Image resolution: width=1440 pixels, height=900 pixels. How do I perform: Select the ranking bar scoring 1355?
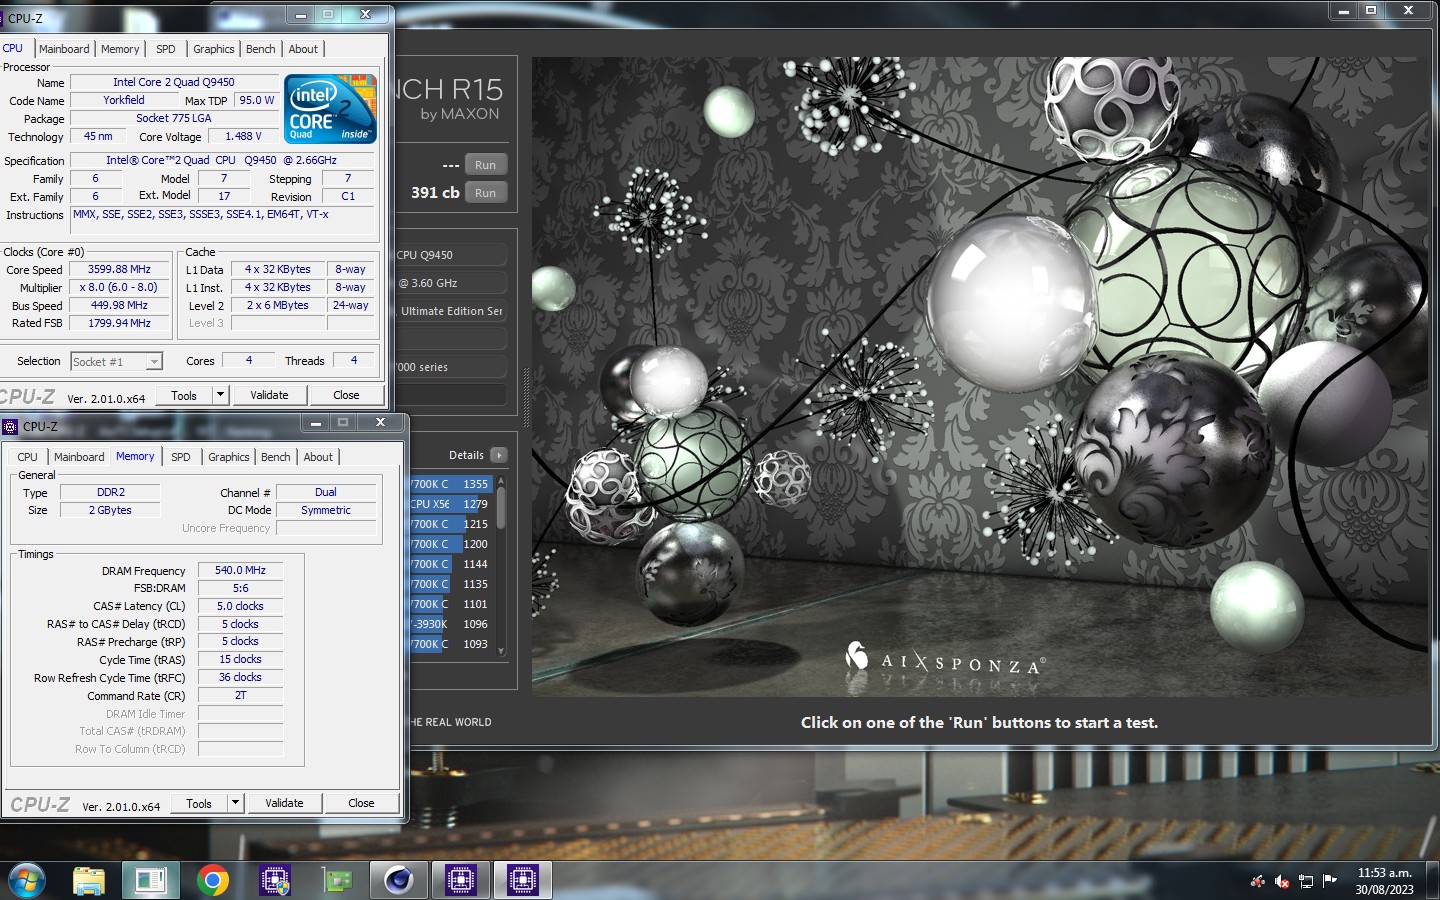[451, 484]
